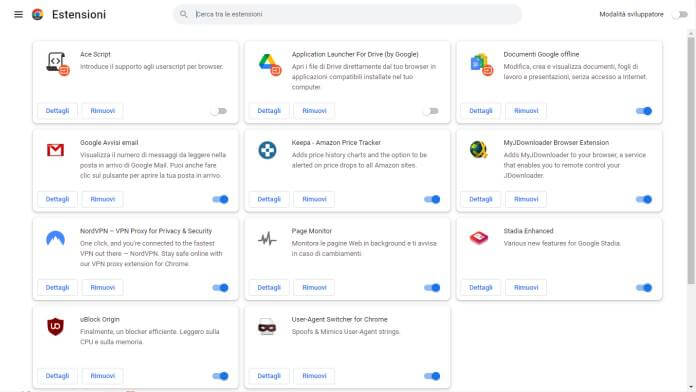Click Rimuovi for Stadia Enhanced
The height and width of the screenshot is (392, 696).
coord(526,287)
